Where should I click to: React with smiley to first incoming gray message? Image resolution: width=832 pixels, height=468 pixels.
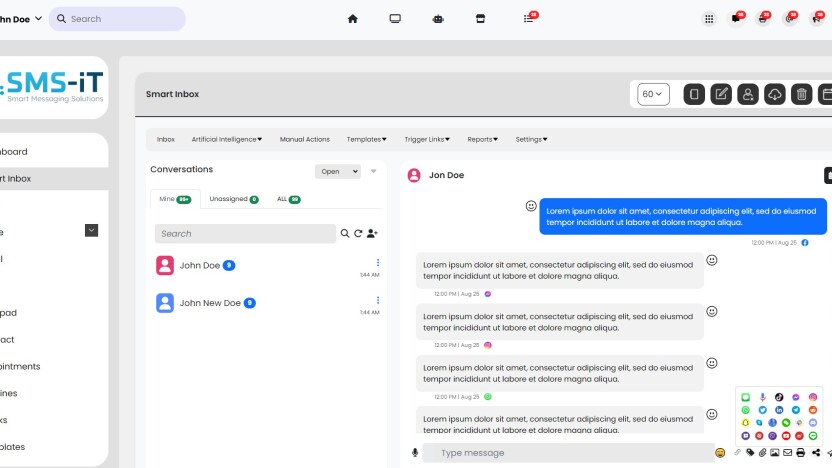click(x=712, y=260)
